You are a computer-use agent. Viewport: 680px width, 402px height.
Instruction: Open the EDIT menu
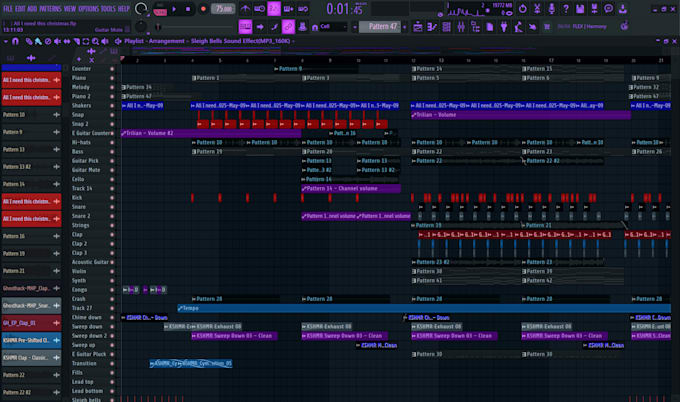pos(20,8)
